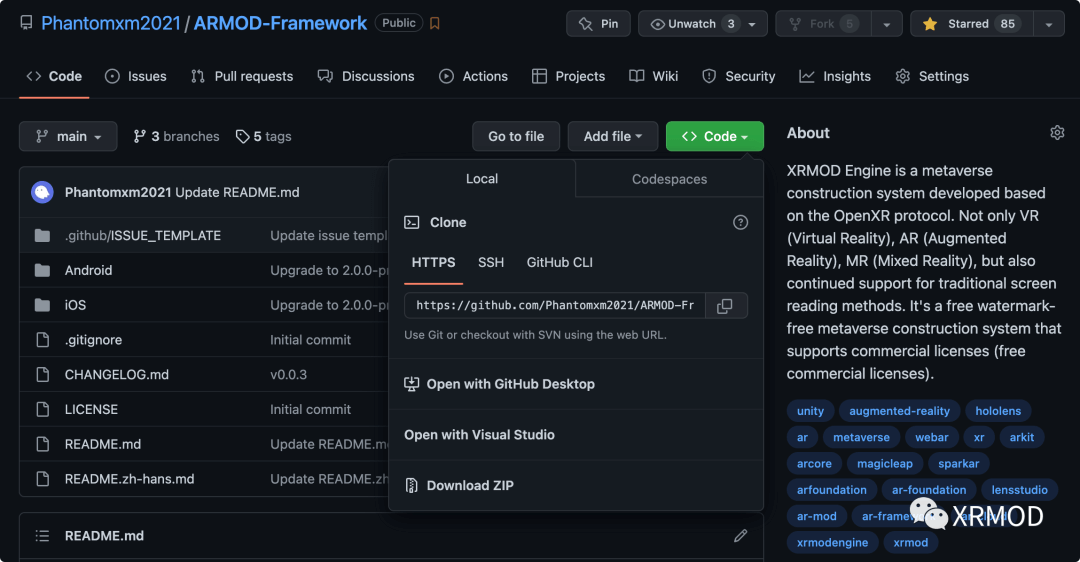Click the magicleap topic tag
1080x562 pixels.
click(x=884, y=464)
